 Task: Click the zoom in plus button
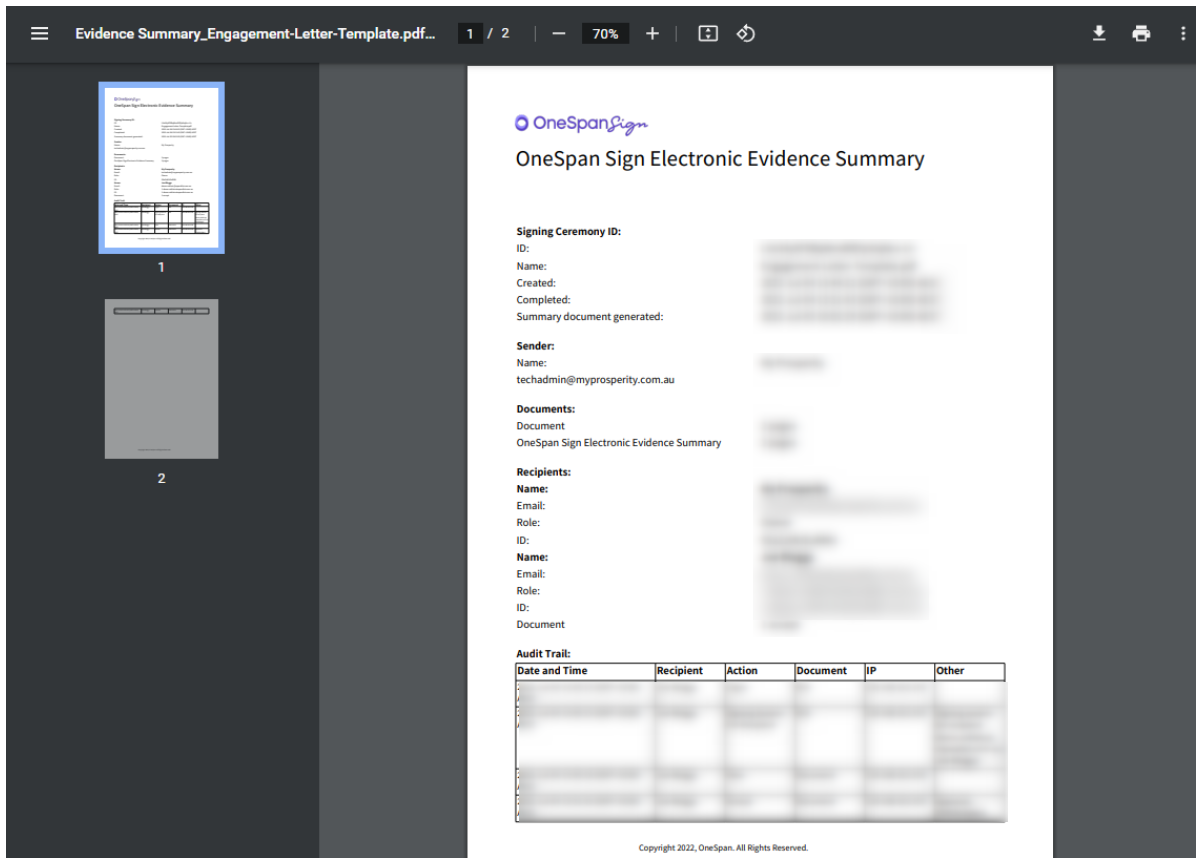click(652, 33)
